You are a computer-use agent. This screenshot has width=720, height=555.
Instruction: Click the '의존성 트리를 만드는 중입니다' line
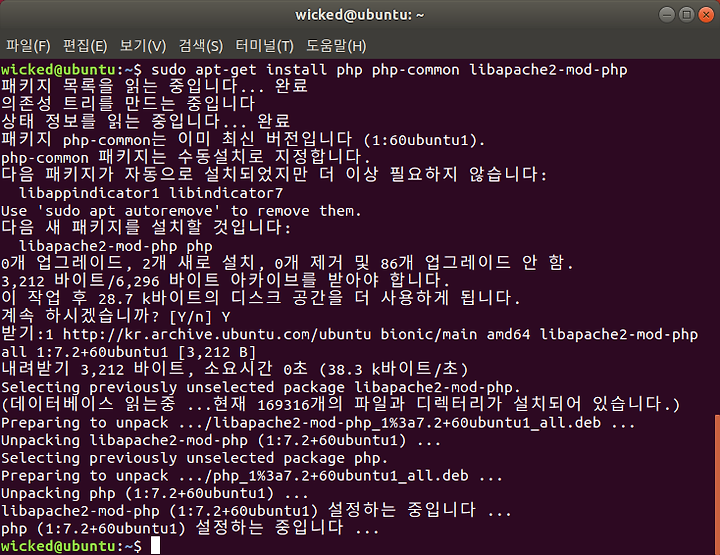tap(128, 104)
